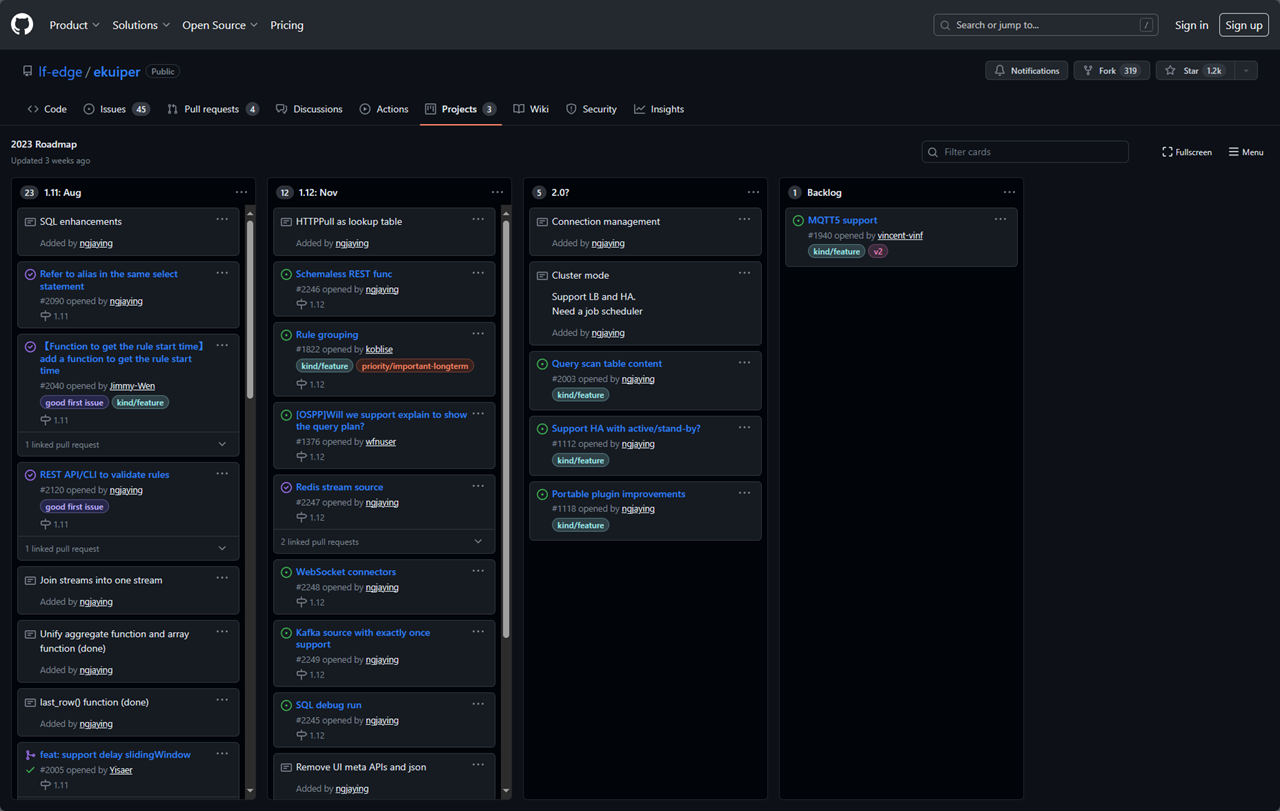Expand 2 linked pull requests under Redis card
The image size is (1280, 811).
[384, 542]
